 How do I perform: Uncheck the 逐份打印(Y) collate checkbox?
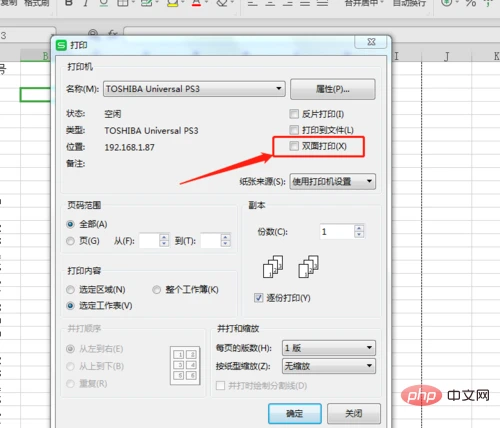pos(259,298)
